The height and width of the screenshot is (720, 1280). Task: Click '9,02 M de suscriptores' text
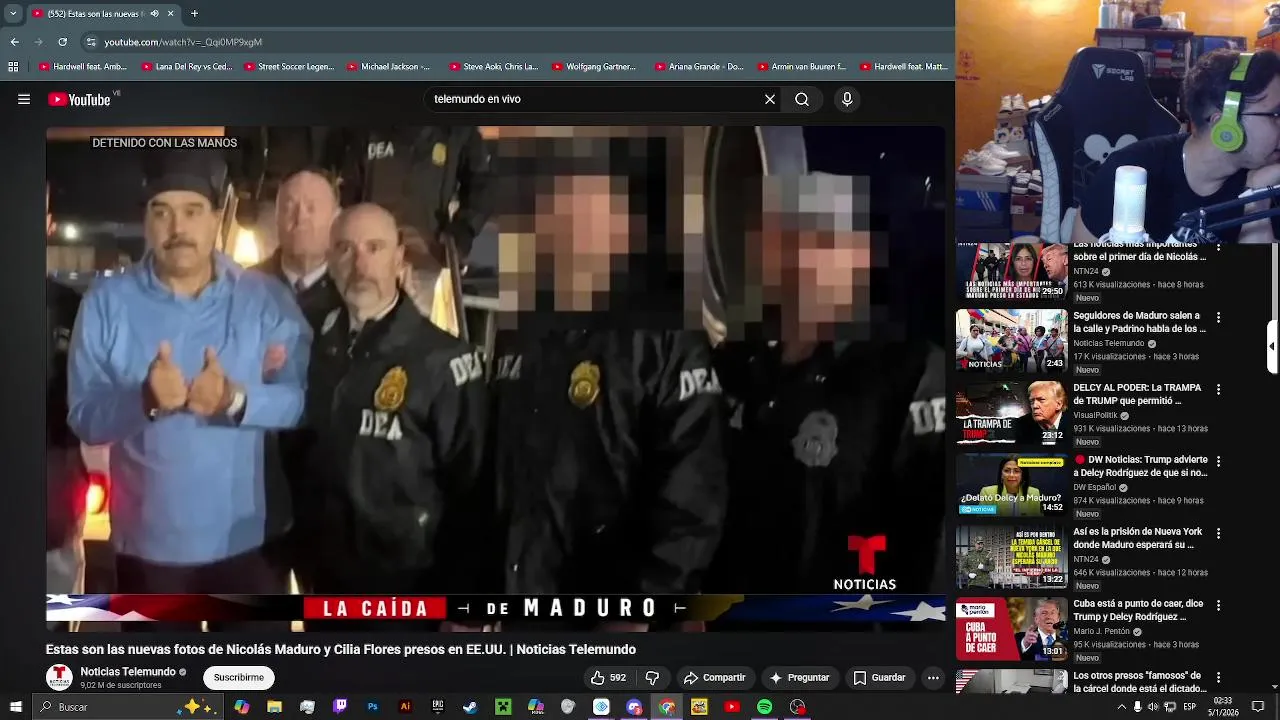(x=121, y=686)
